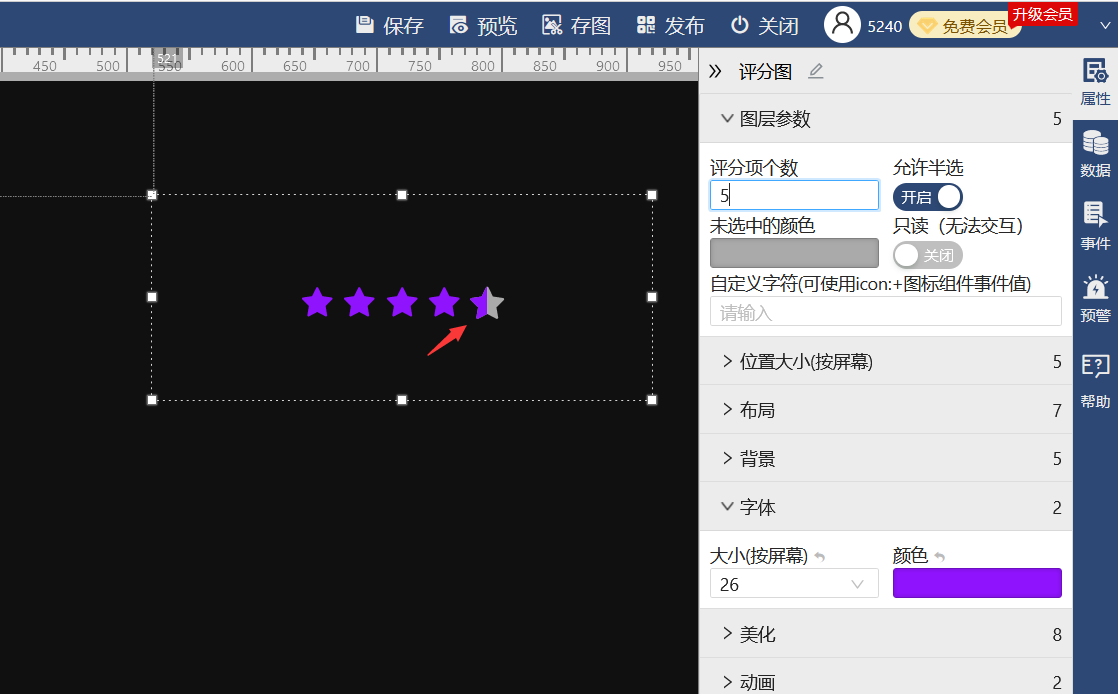Screen dimensions: 1118x694
Task: Open the 帮助 help panel
Action: pos(1095,381)
